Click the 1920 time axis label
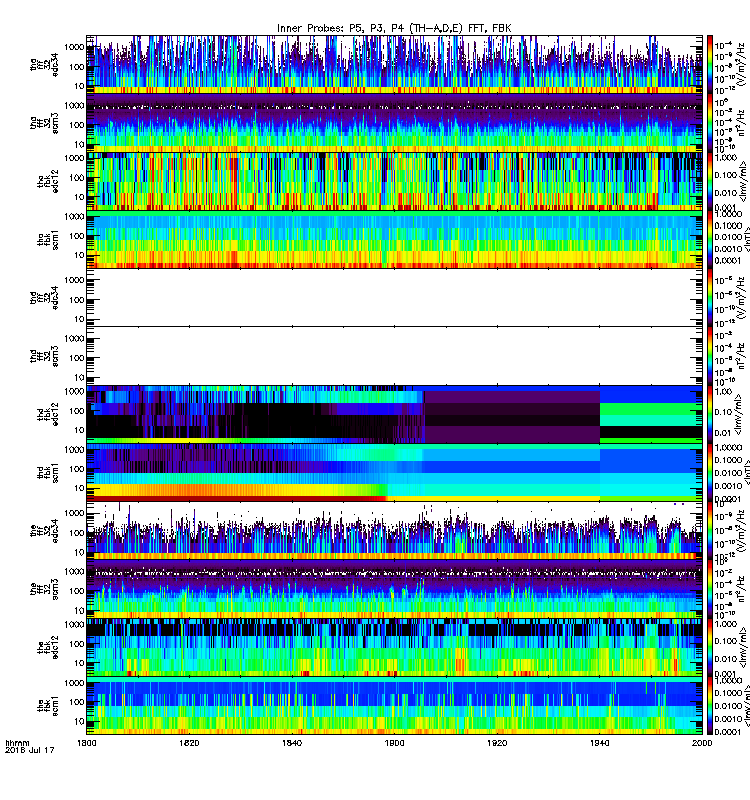750x800 pixels. click(497, 743)
